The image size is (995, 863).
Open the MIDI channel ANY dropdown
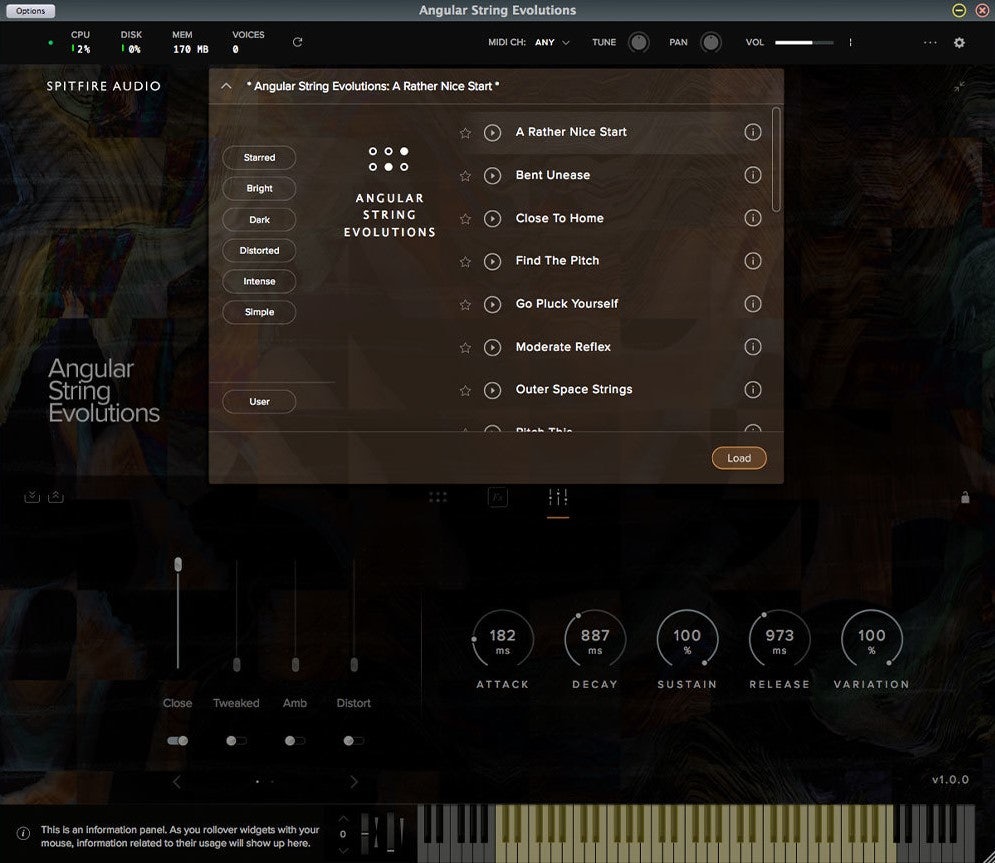point(552,43)
